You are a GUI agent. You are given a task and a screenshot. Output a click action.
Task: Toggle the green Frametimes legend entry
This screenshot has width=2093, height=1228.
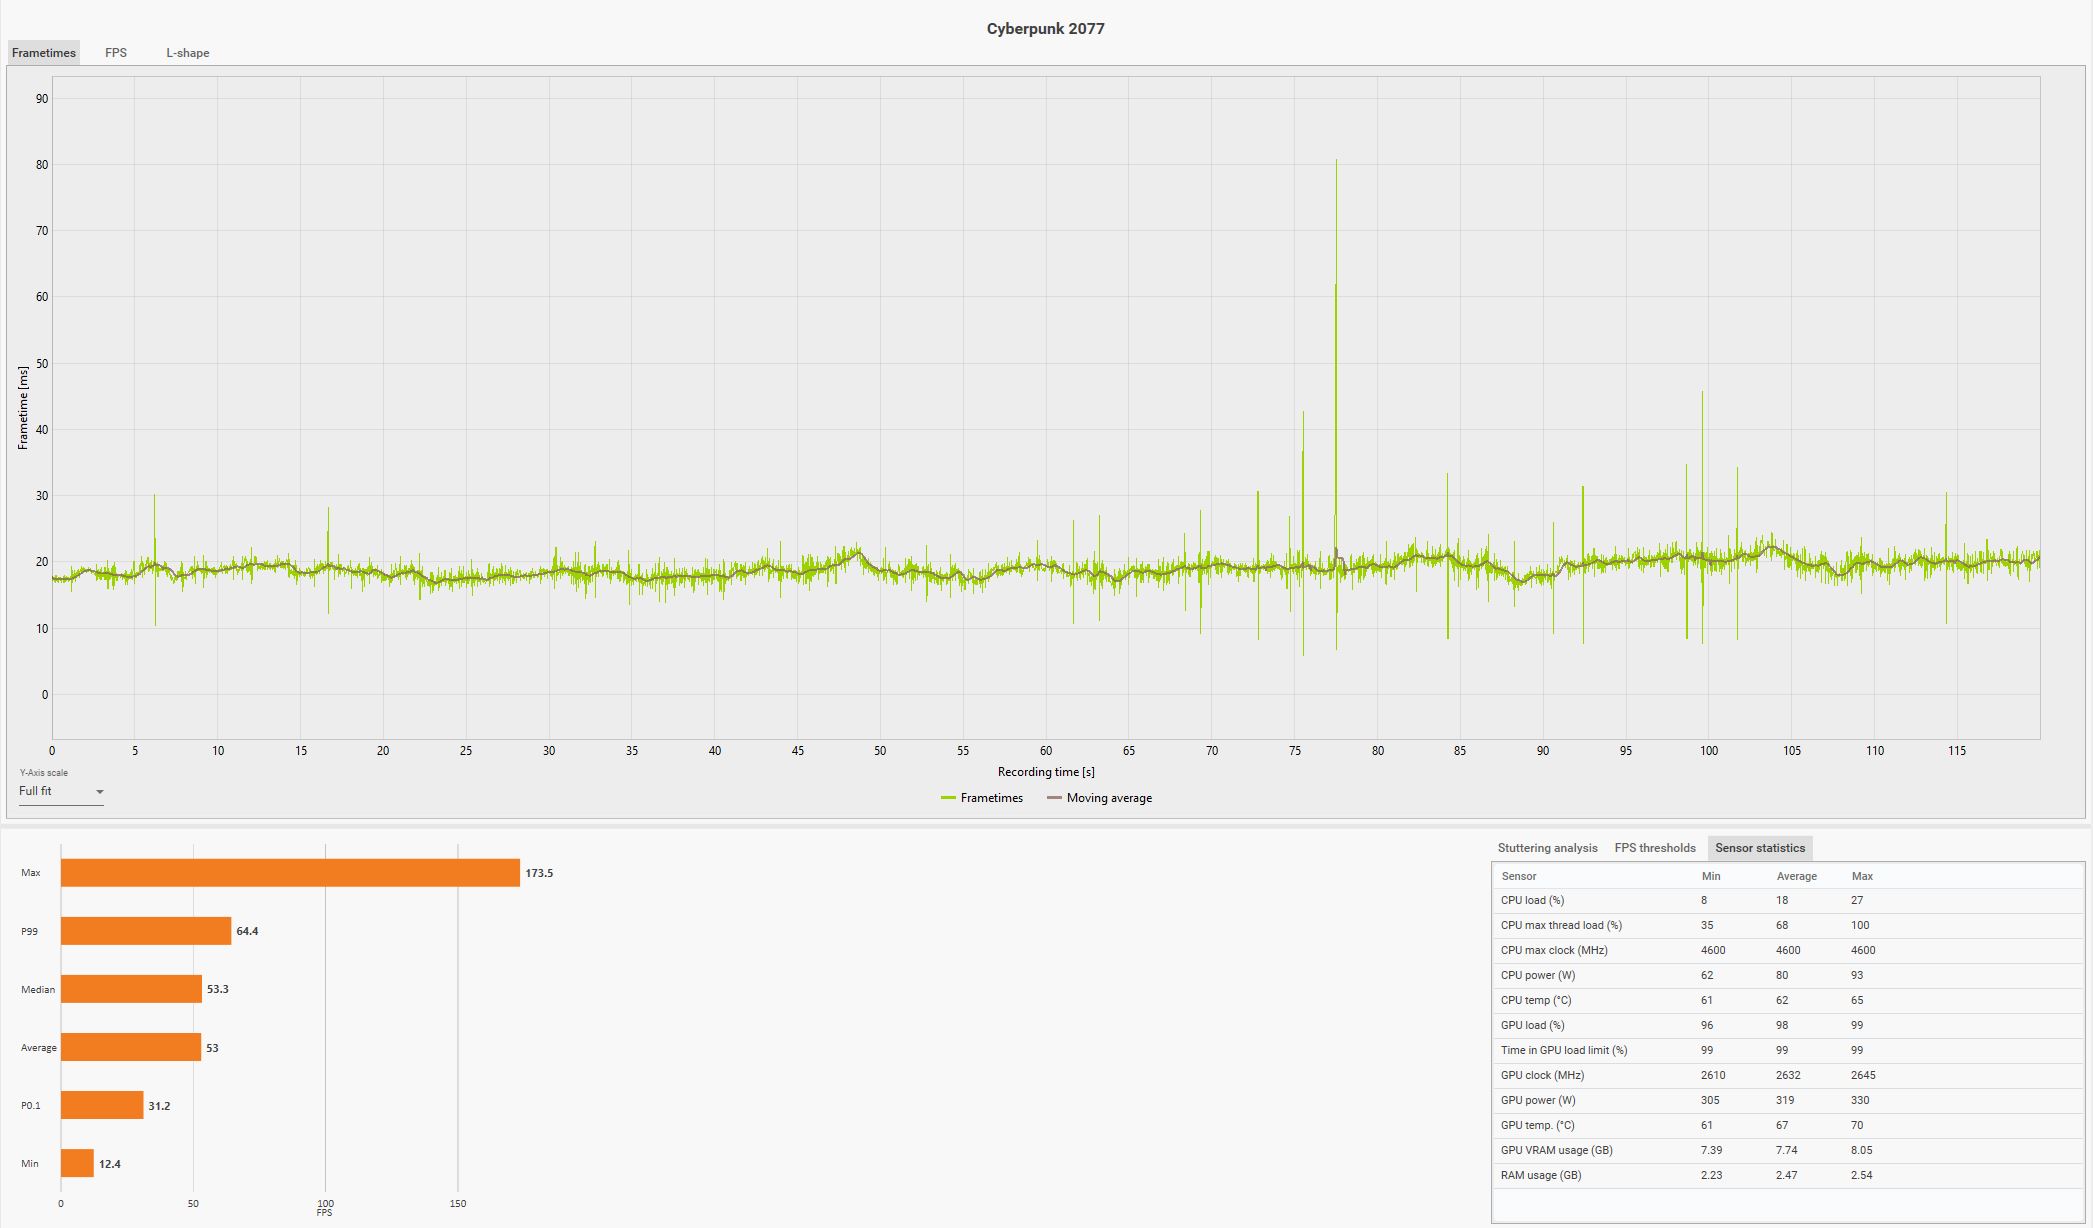pos(982,798)
